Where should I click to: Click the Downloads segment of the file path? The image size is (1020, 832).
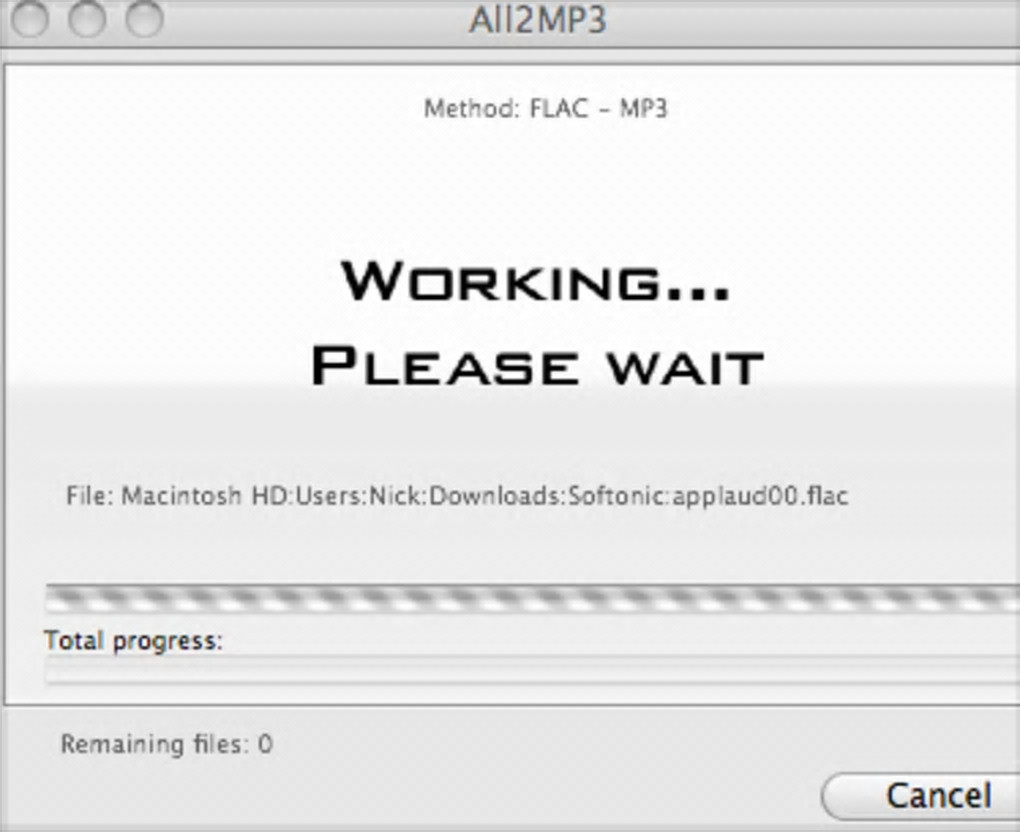tap(495, 496)
